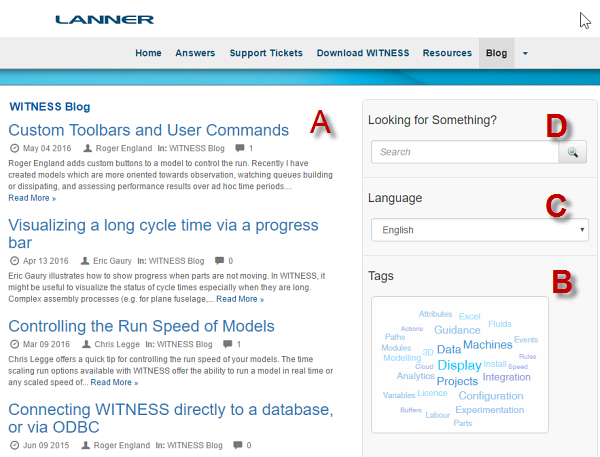The height and width of the screenshot is (457, 600).
Task: Click Read More under progress bar post
Action: coord(240,299)
